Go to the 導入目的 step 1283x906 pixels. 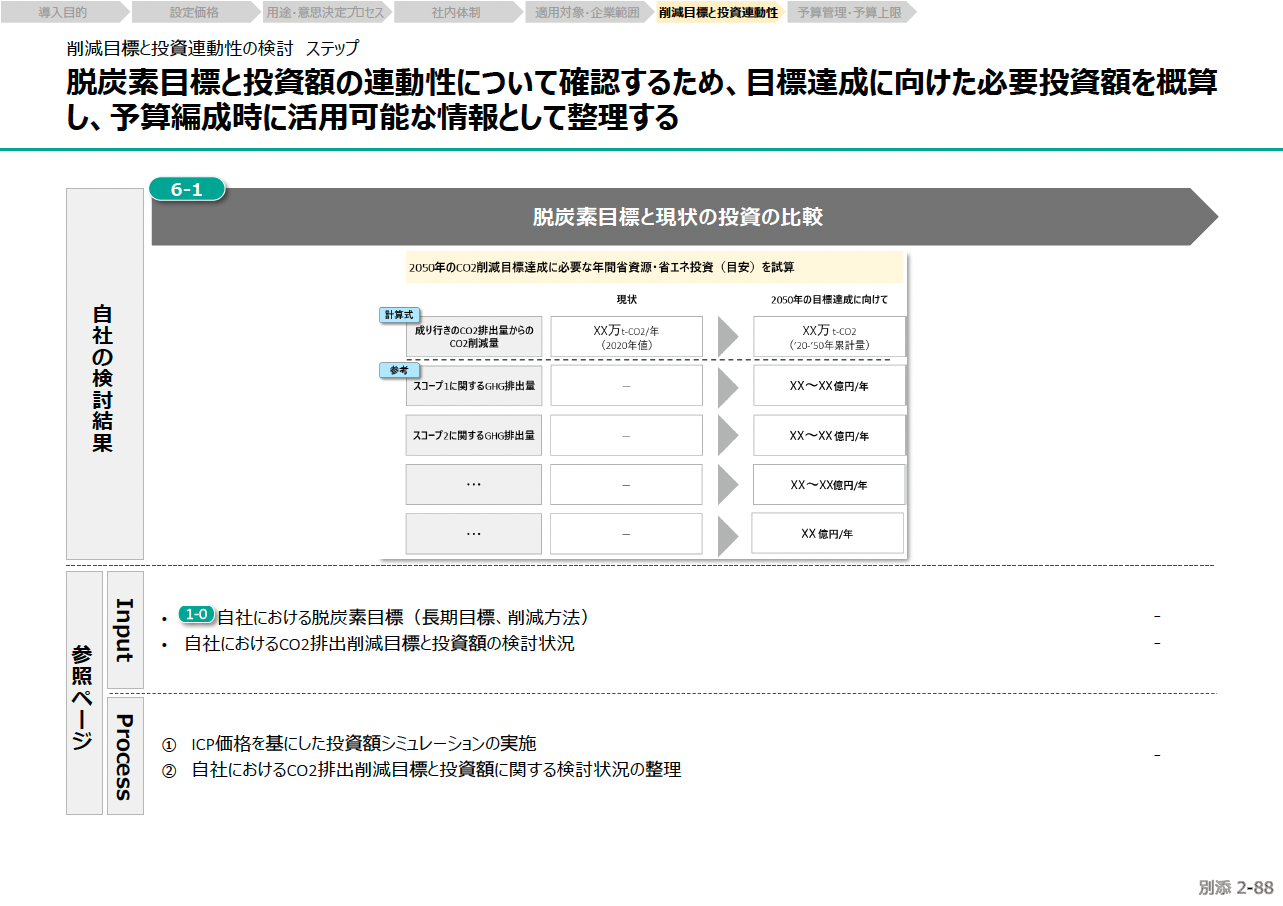pos(63,13)
